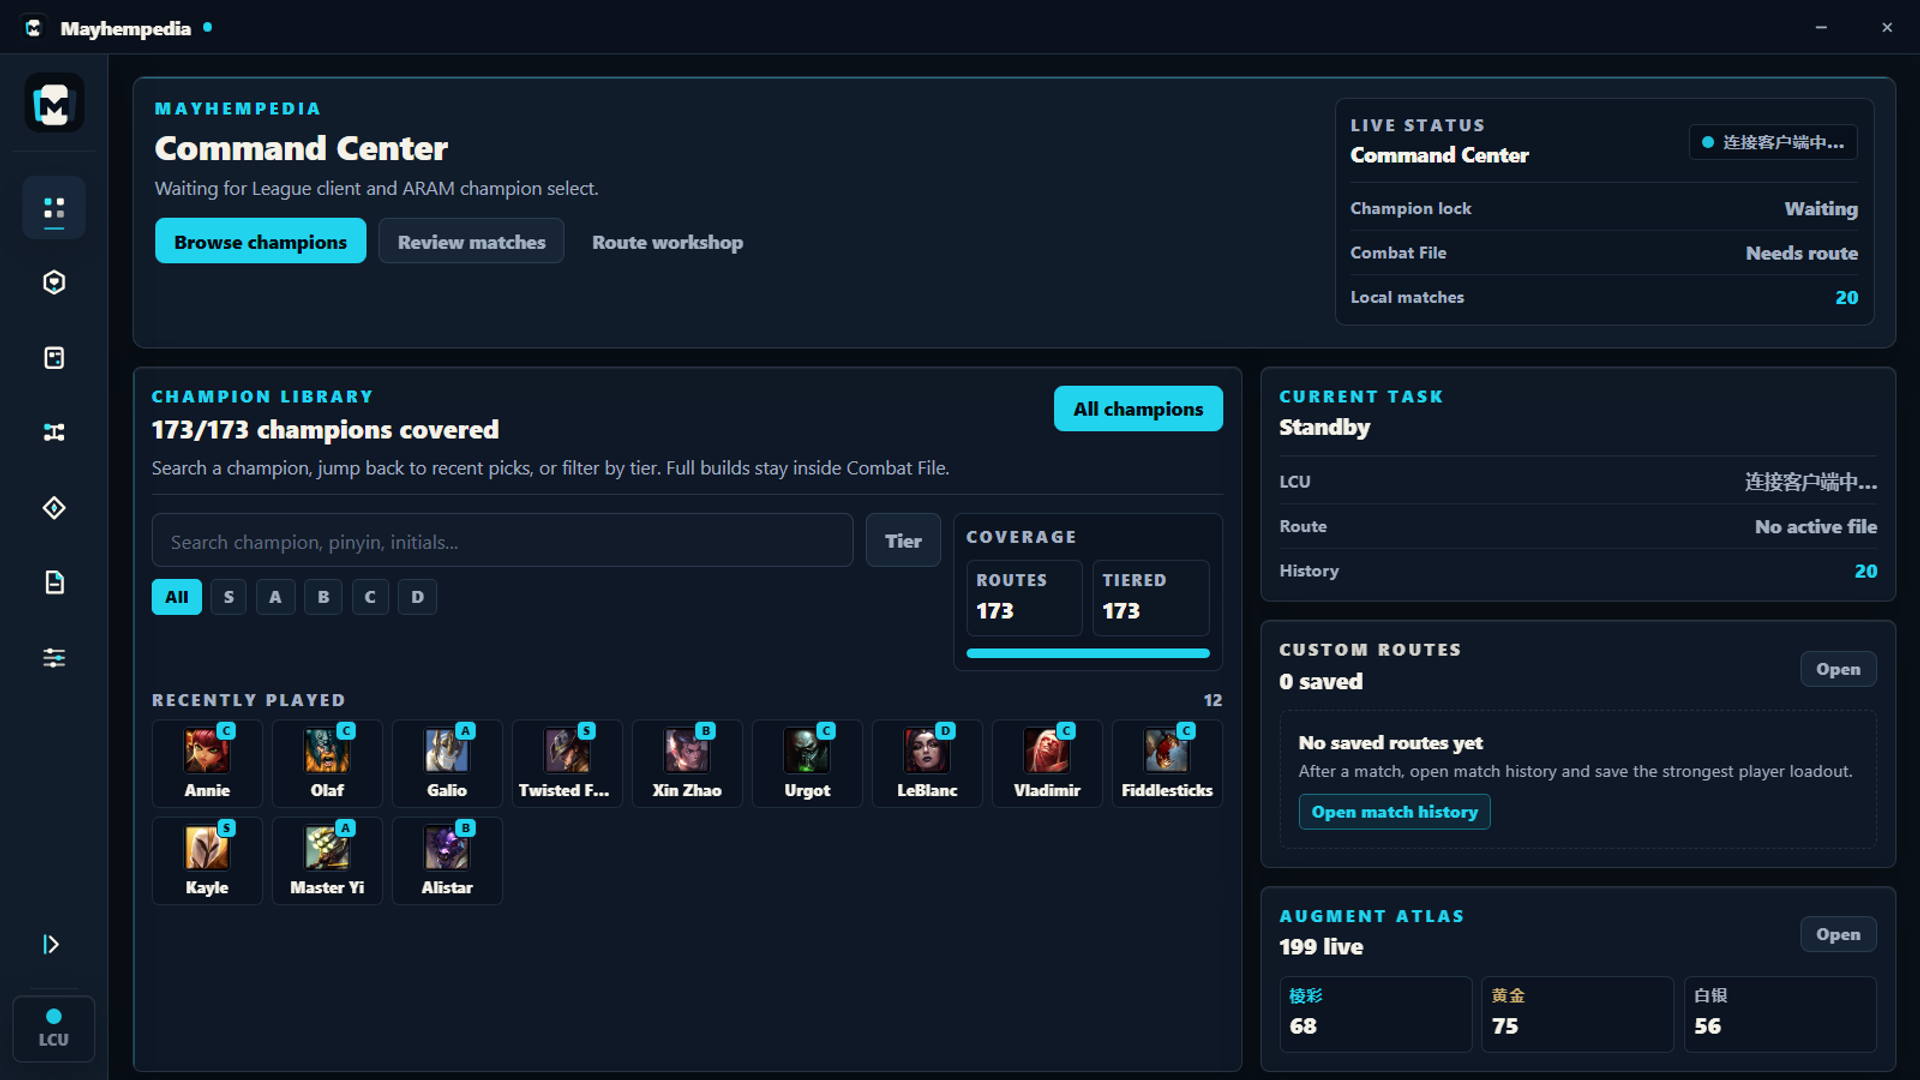
Task: Click the Routes 173 coverage tile
Action: pos(1024,597)
